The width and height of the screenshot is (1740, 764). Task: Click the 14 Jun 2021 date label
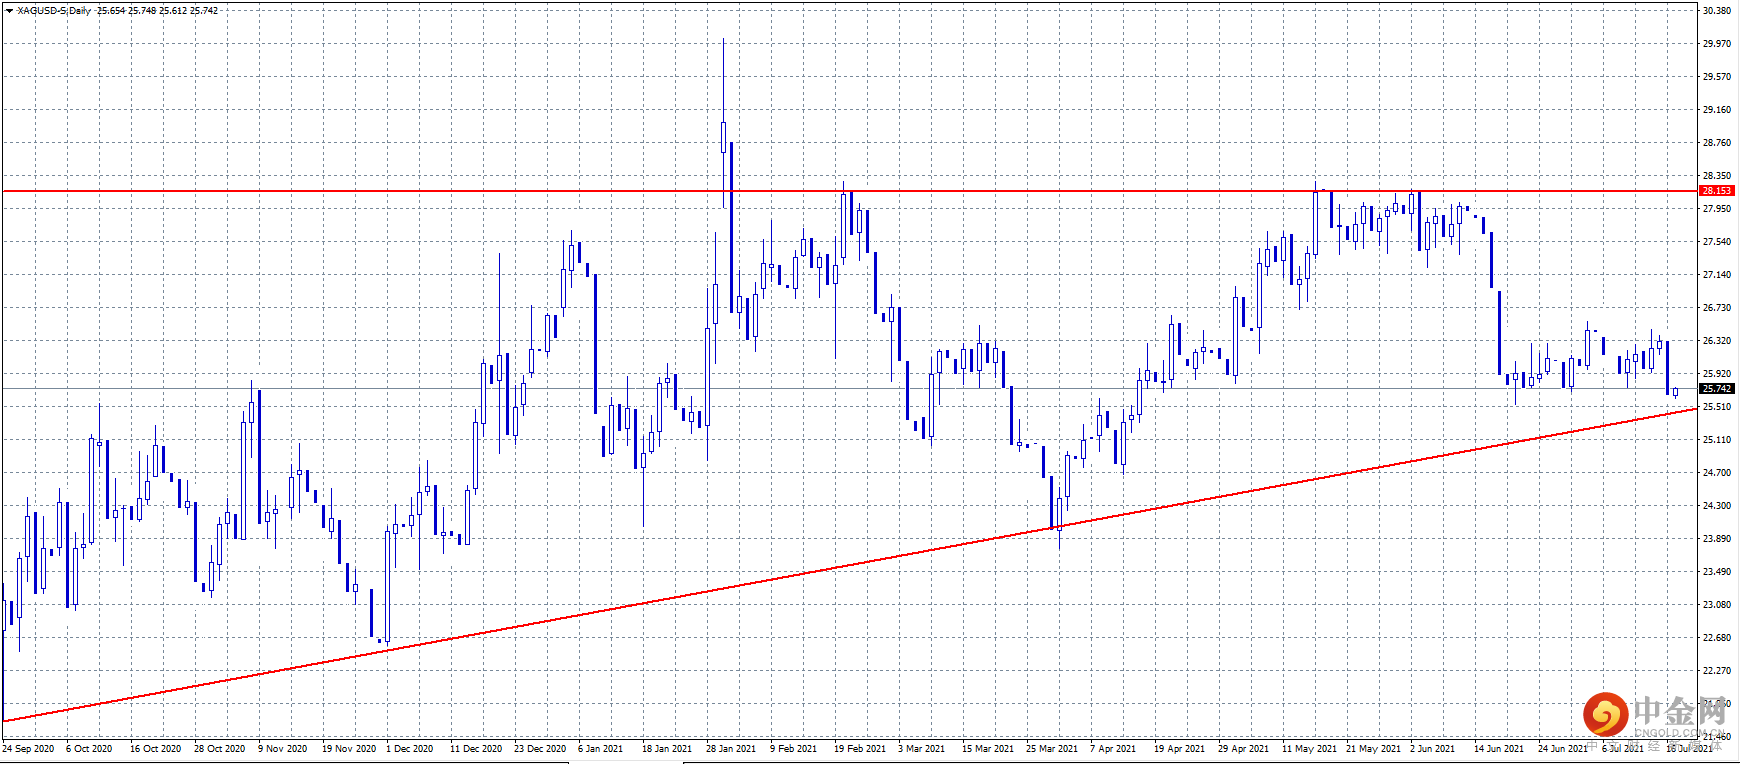pos(1499,749)
